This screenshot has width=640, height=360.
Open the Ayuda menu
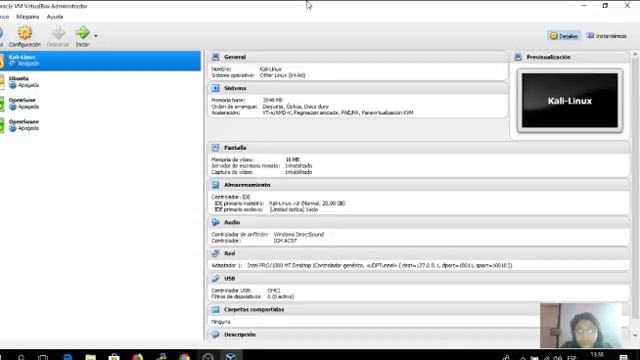(55, 17)
